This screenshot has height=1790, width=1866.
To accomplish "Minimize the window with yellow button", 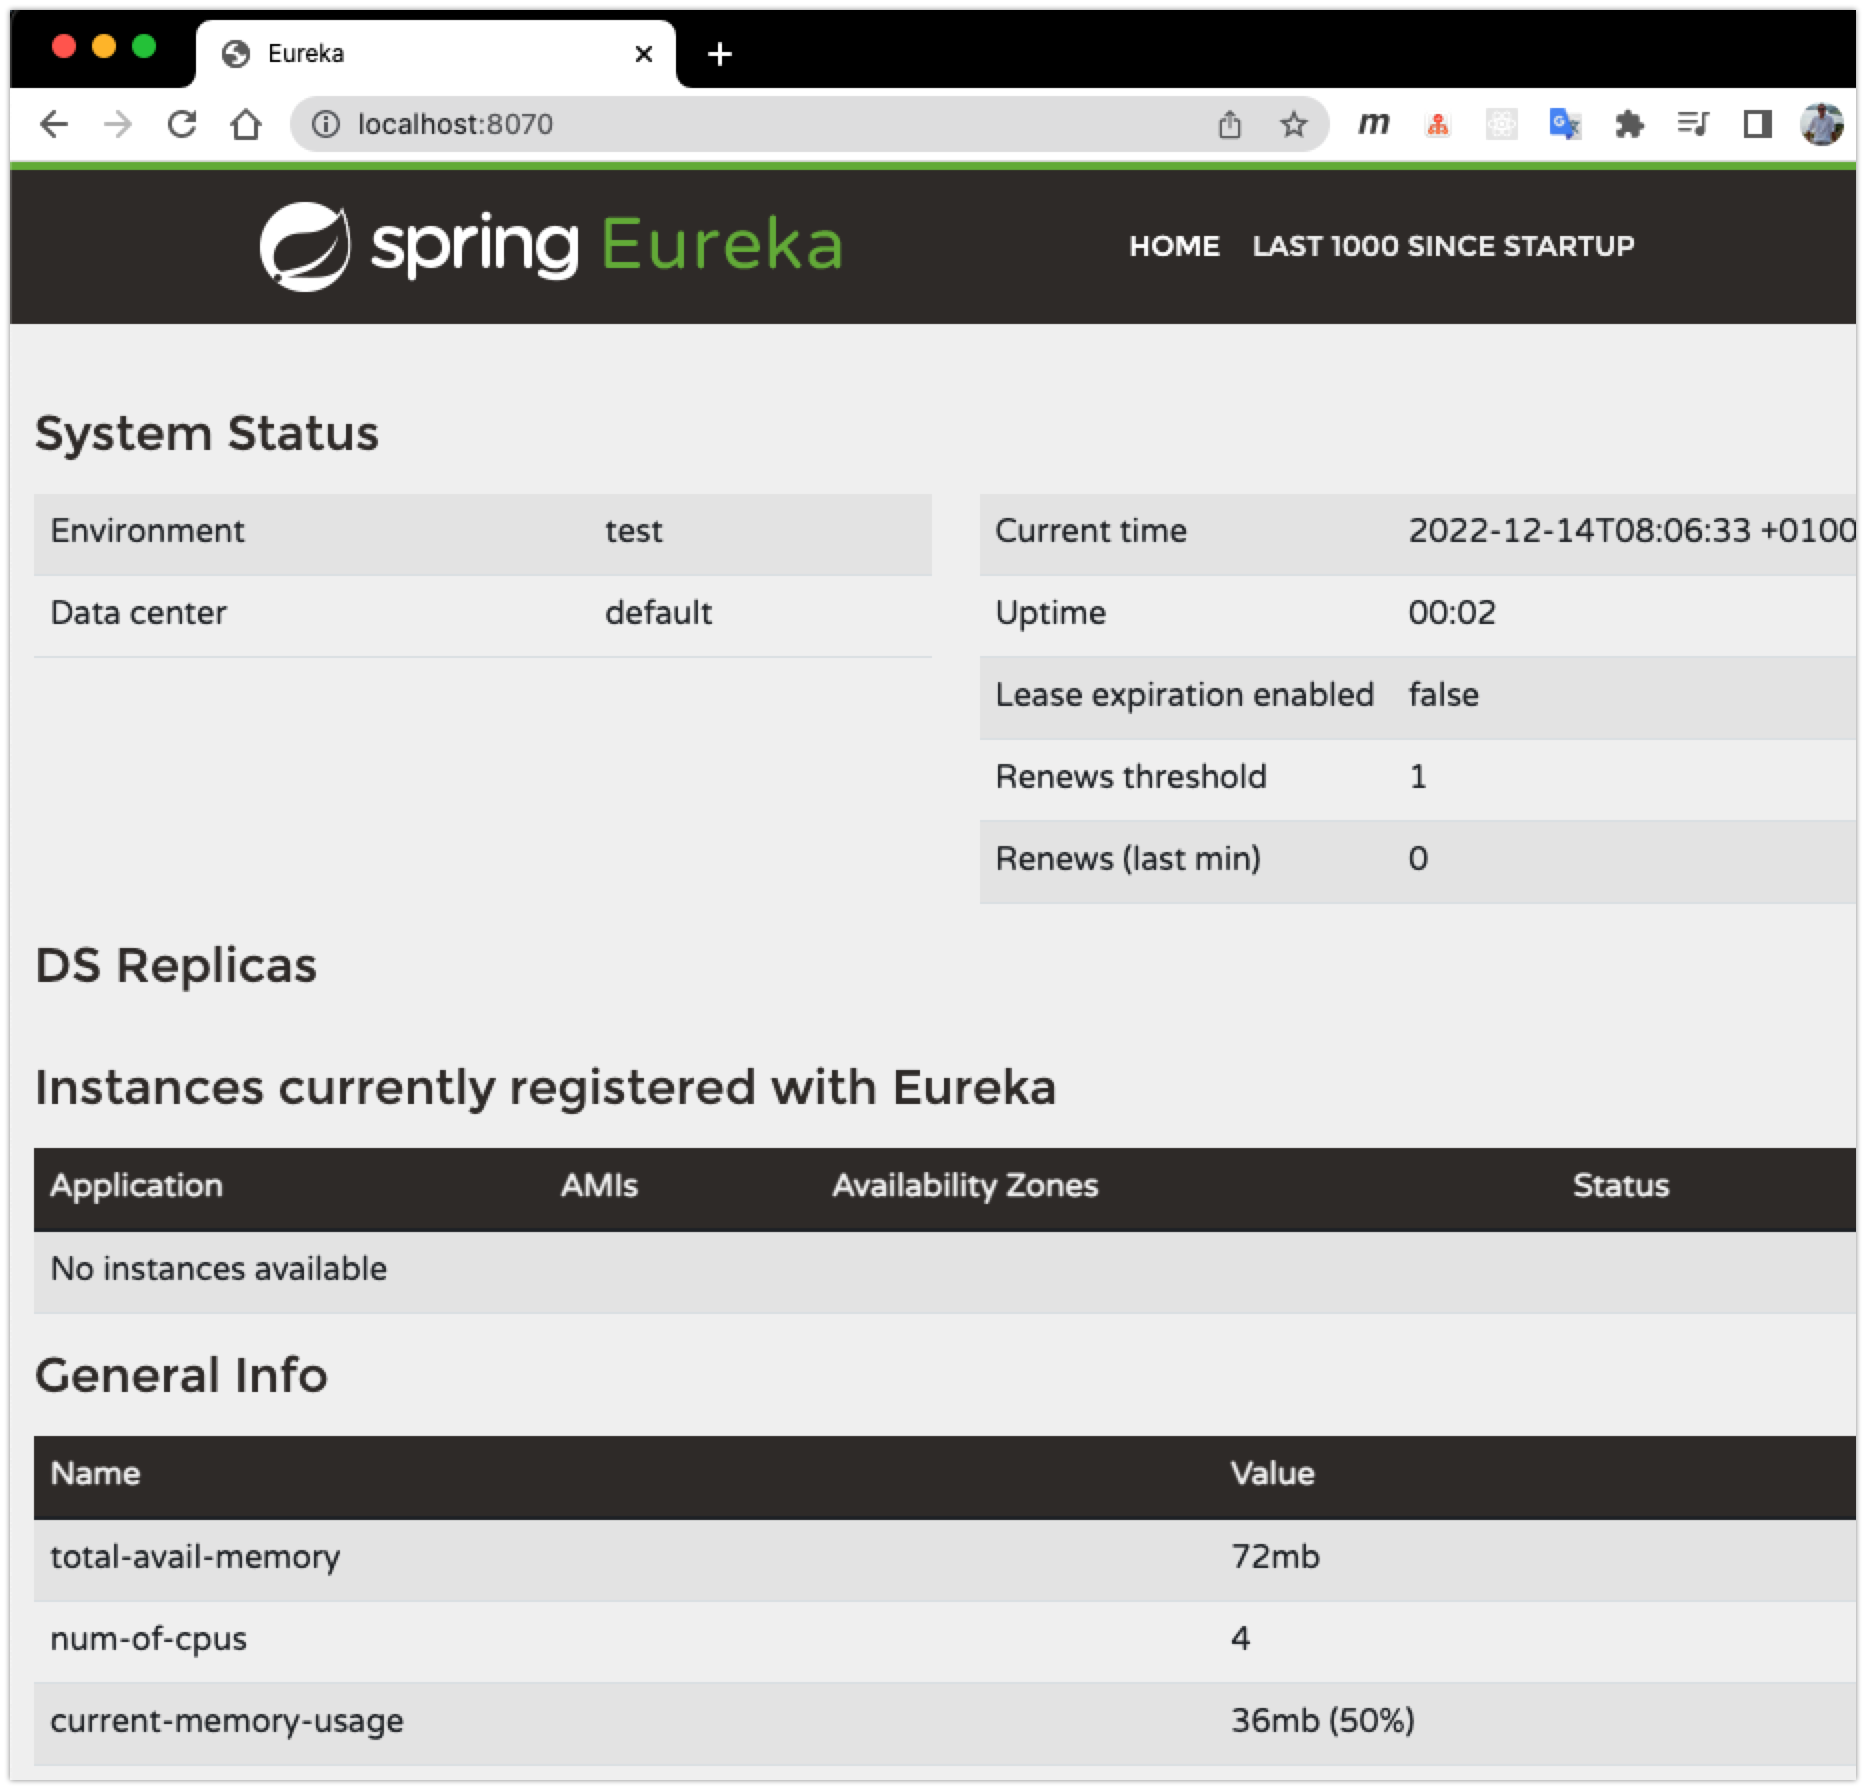I will pyautogui.click(x=104, y=47).
